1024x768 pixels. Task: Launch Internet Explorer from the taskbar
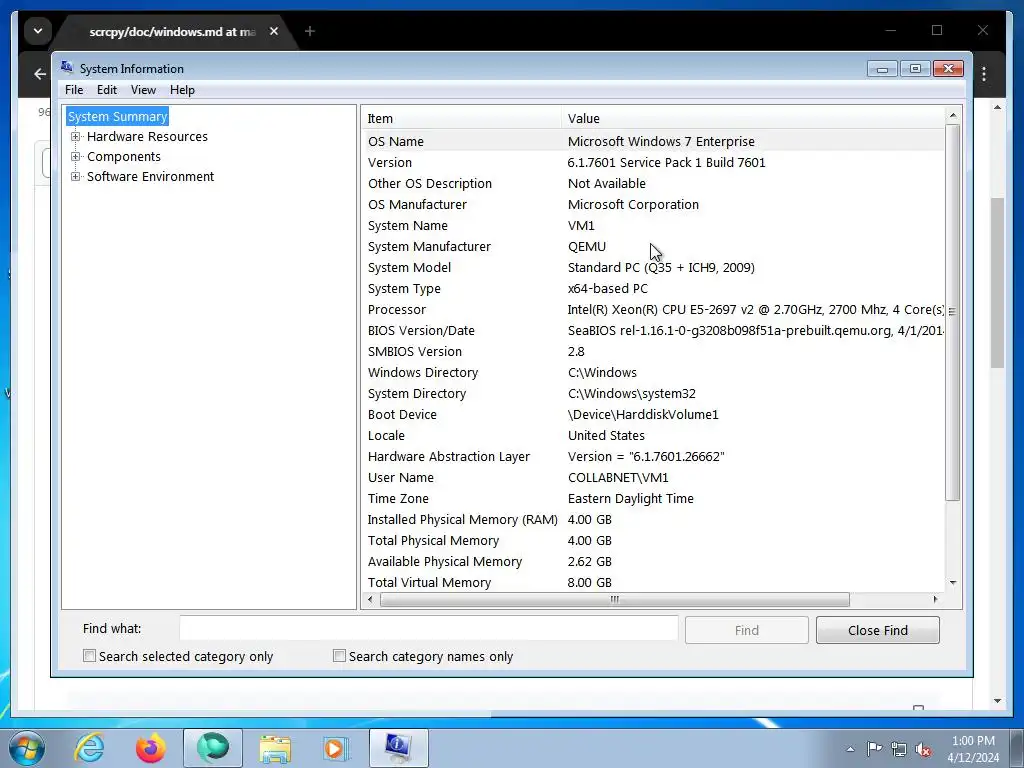coord(89,748)
